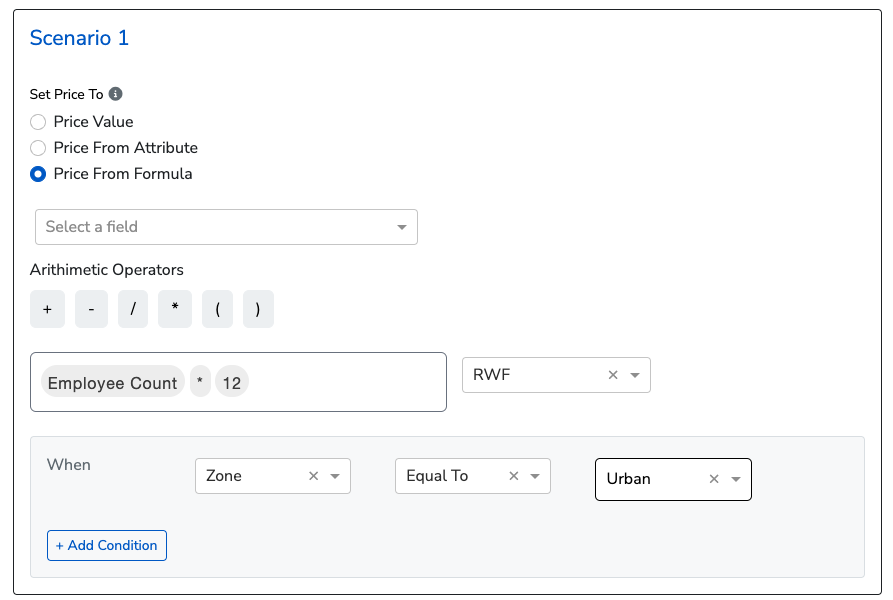Screen dimensions: 893x600
Task: Insert the division operator
Action: (132, 310)
